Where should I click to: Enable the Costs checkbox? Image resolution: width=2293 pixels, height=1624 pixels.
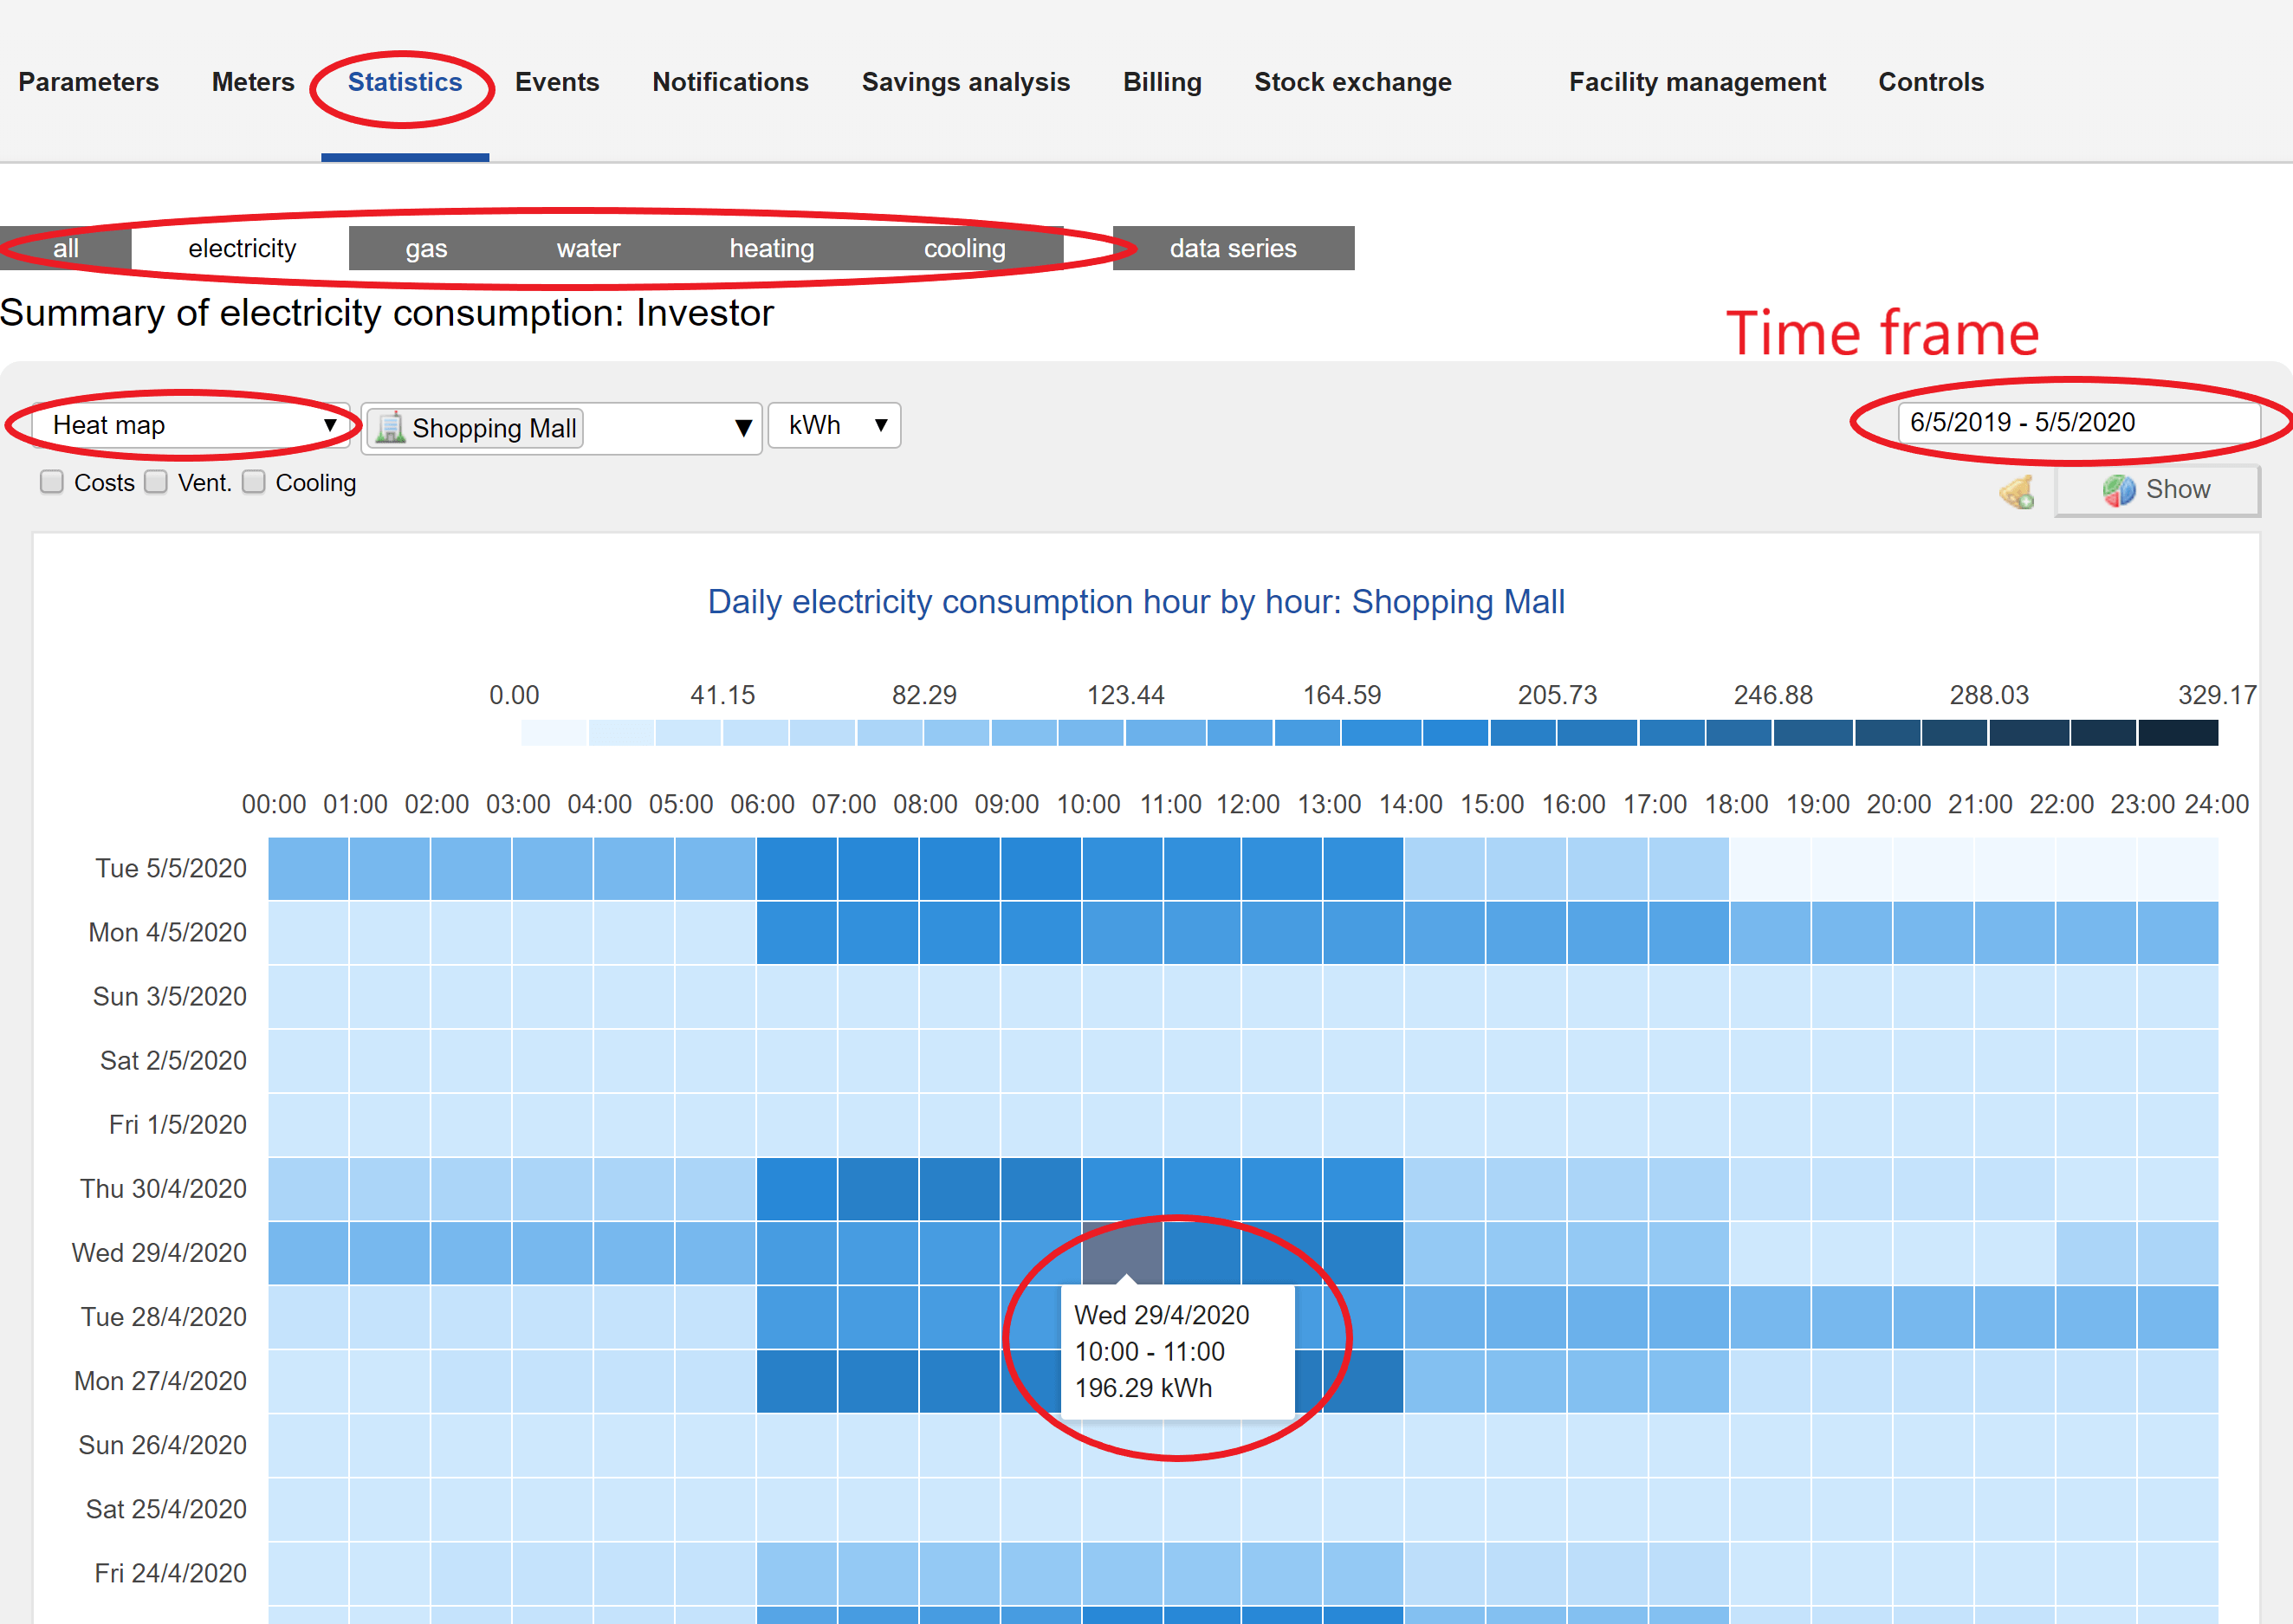point(52,483)
